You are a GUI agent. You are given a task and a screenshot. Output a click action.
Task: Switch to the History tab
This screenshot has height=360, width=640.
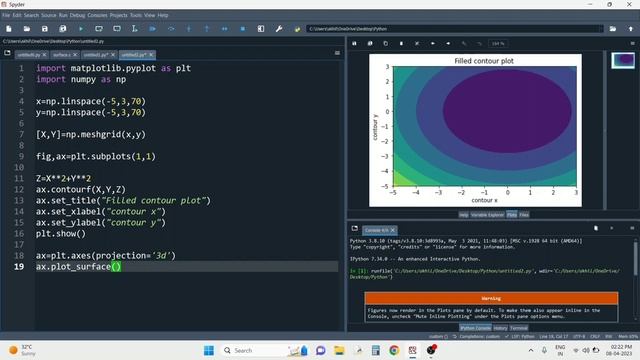tap(500, 328)
